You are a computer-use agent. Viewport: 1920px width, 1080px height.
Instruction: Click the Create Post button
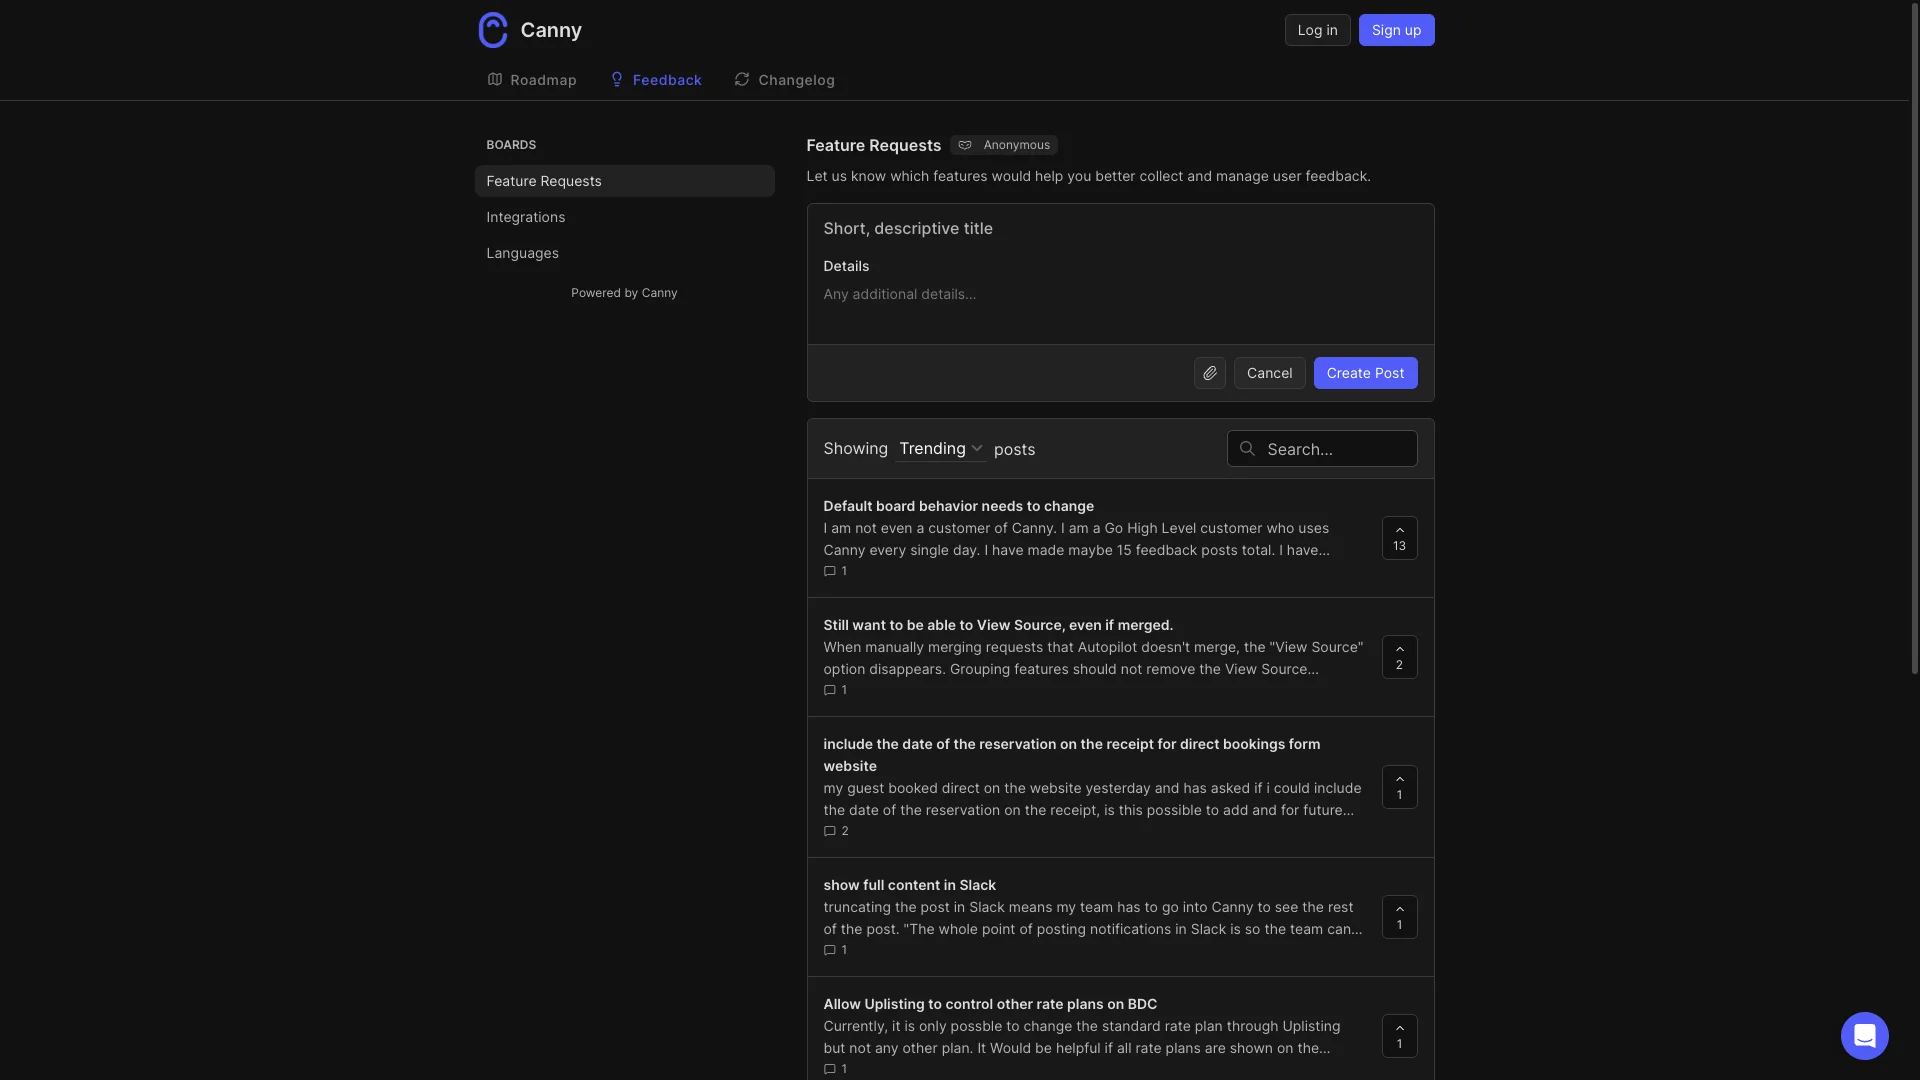point(1366,372)
